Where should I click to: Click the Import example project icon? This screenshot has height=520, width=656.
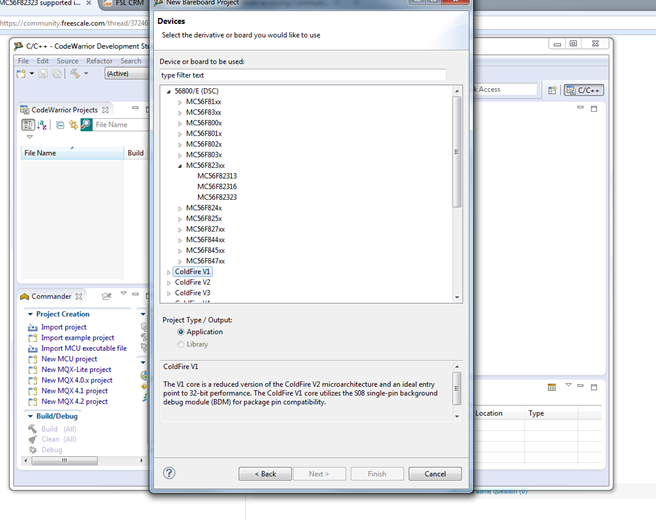(33, 338)
